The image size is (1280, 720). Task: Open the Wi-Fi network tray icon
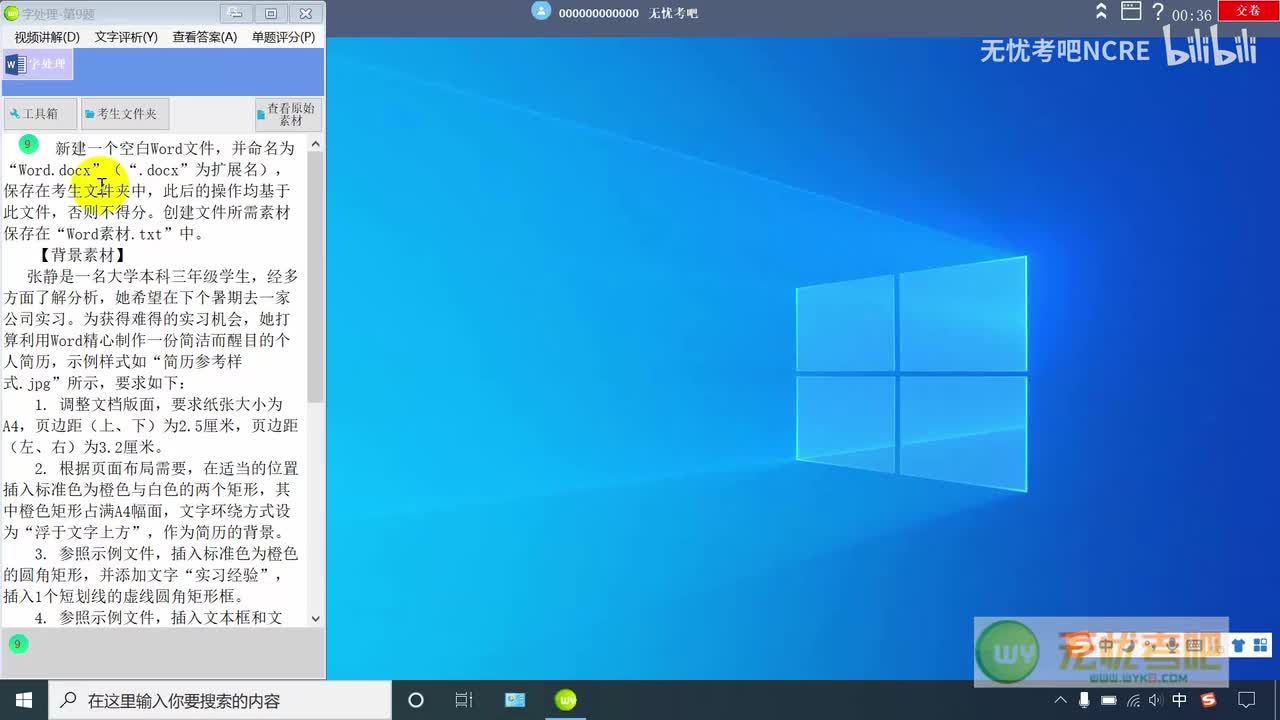[1133, 700]
